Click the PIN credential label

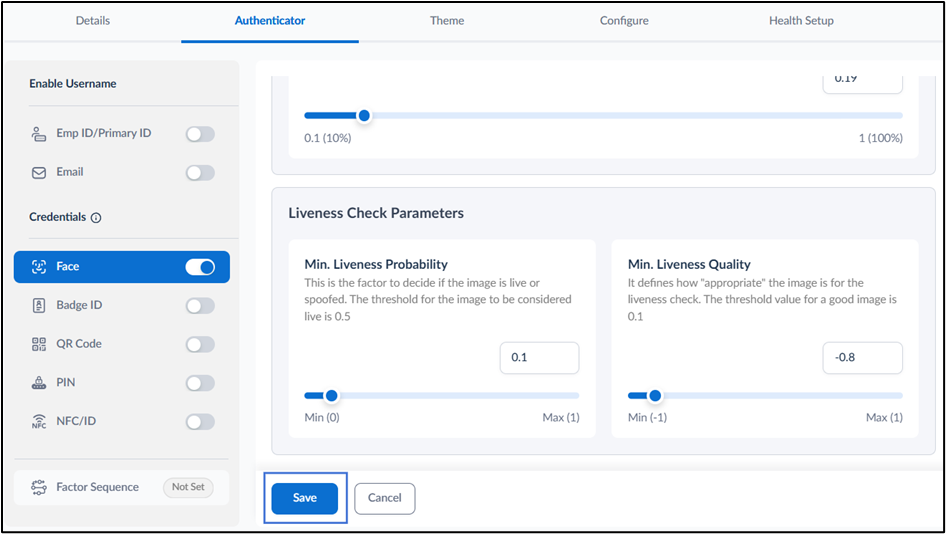pyautogui.click(x=66, y=383)
